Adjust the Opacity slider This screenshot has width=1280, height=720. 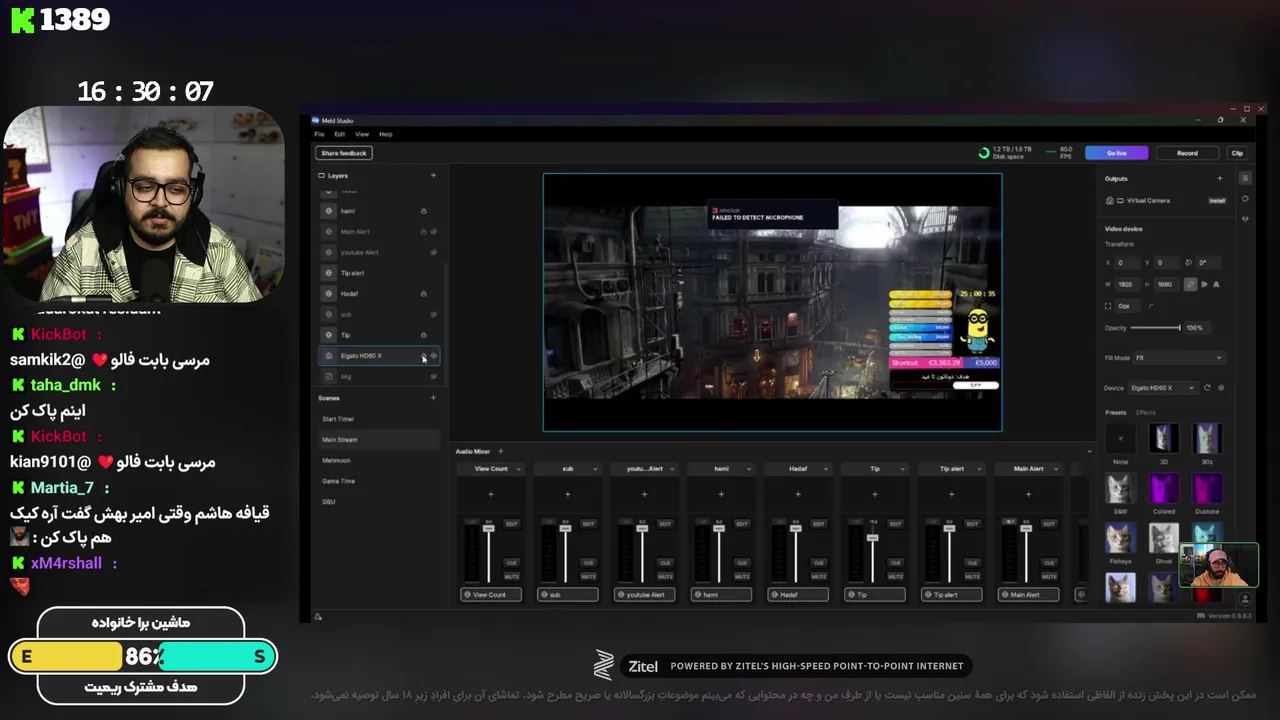click(1158, 328)
